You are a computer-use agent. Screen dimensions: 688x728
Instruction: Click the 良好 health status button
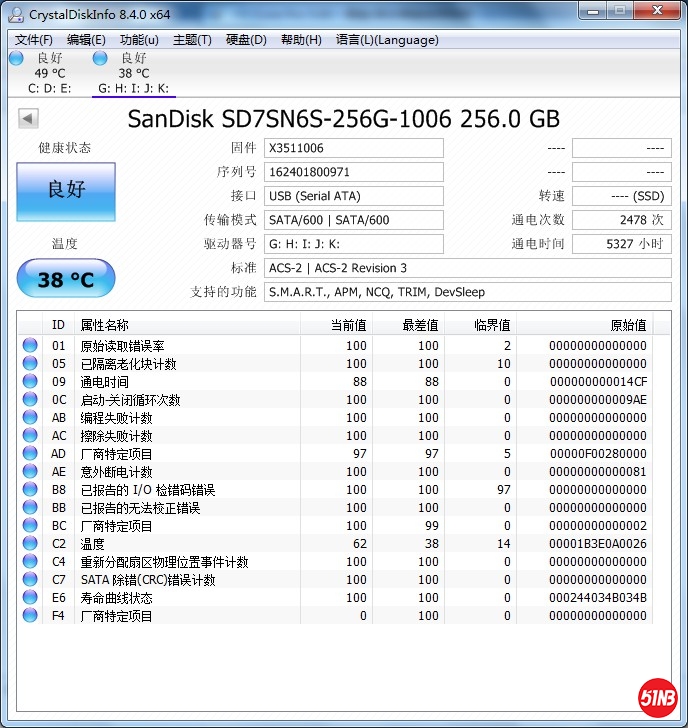point(66,189)
